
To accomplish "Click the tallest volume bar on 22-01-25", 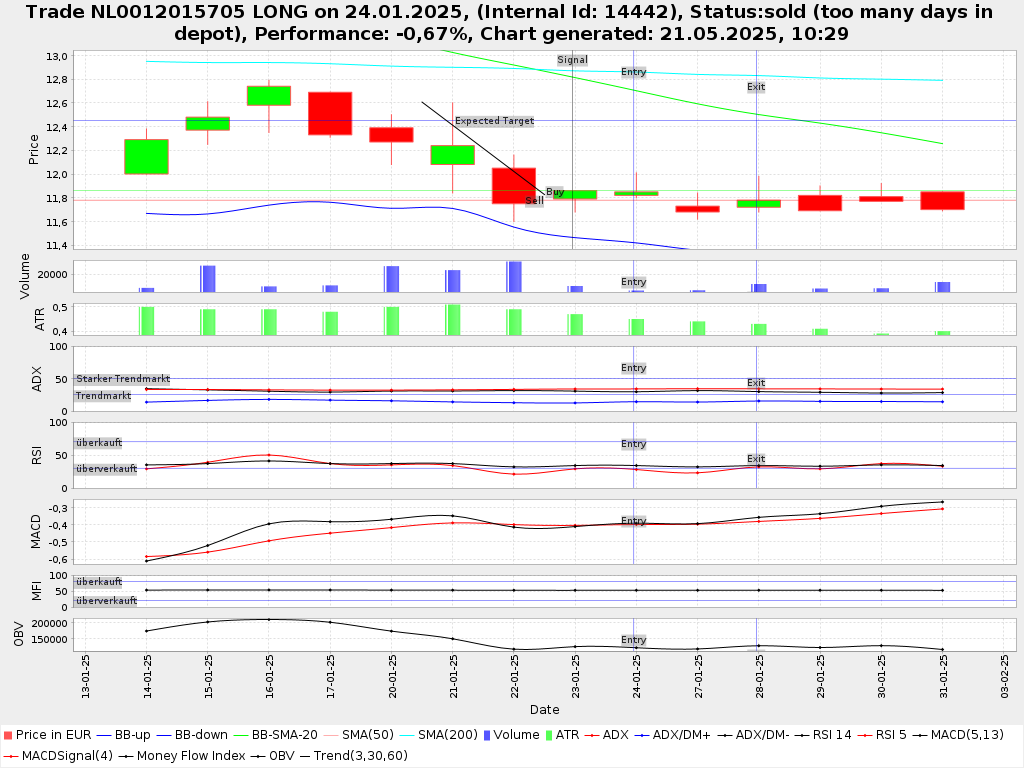I will click(514, 276).
